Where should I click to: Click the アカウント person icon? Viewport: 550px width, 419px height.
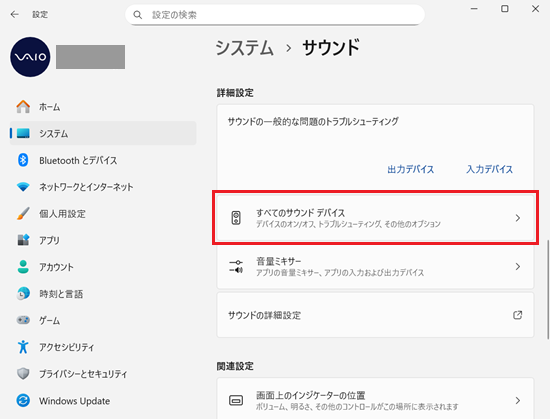pyautogui.click(x=23, y=266)
